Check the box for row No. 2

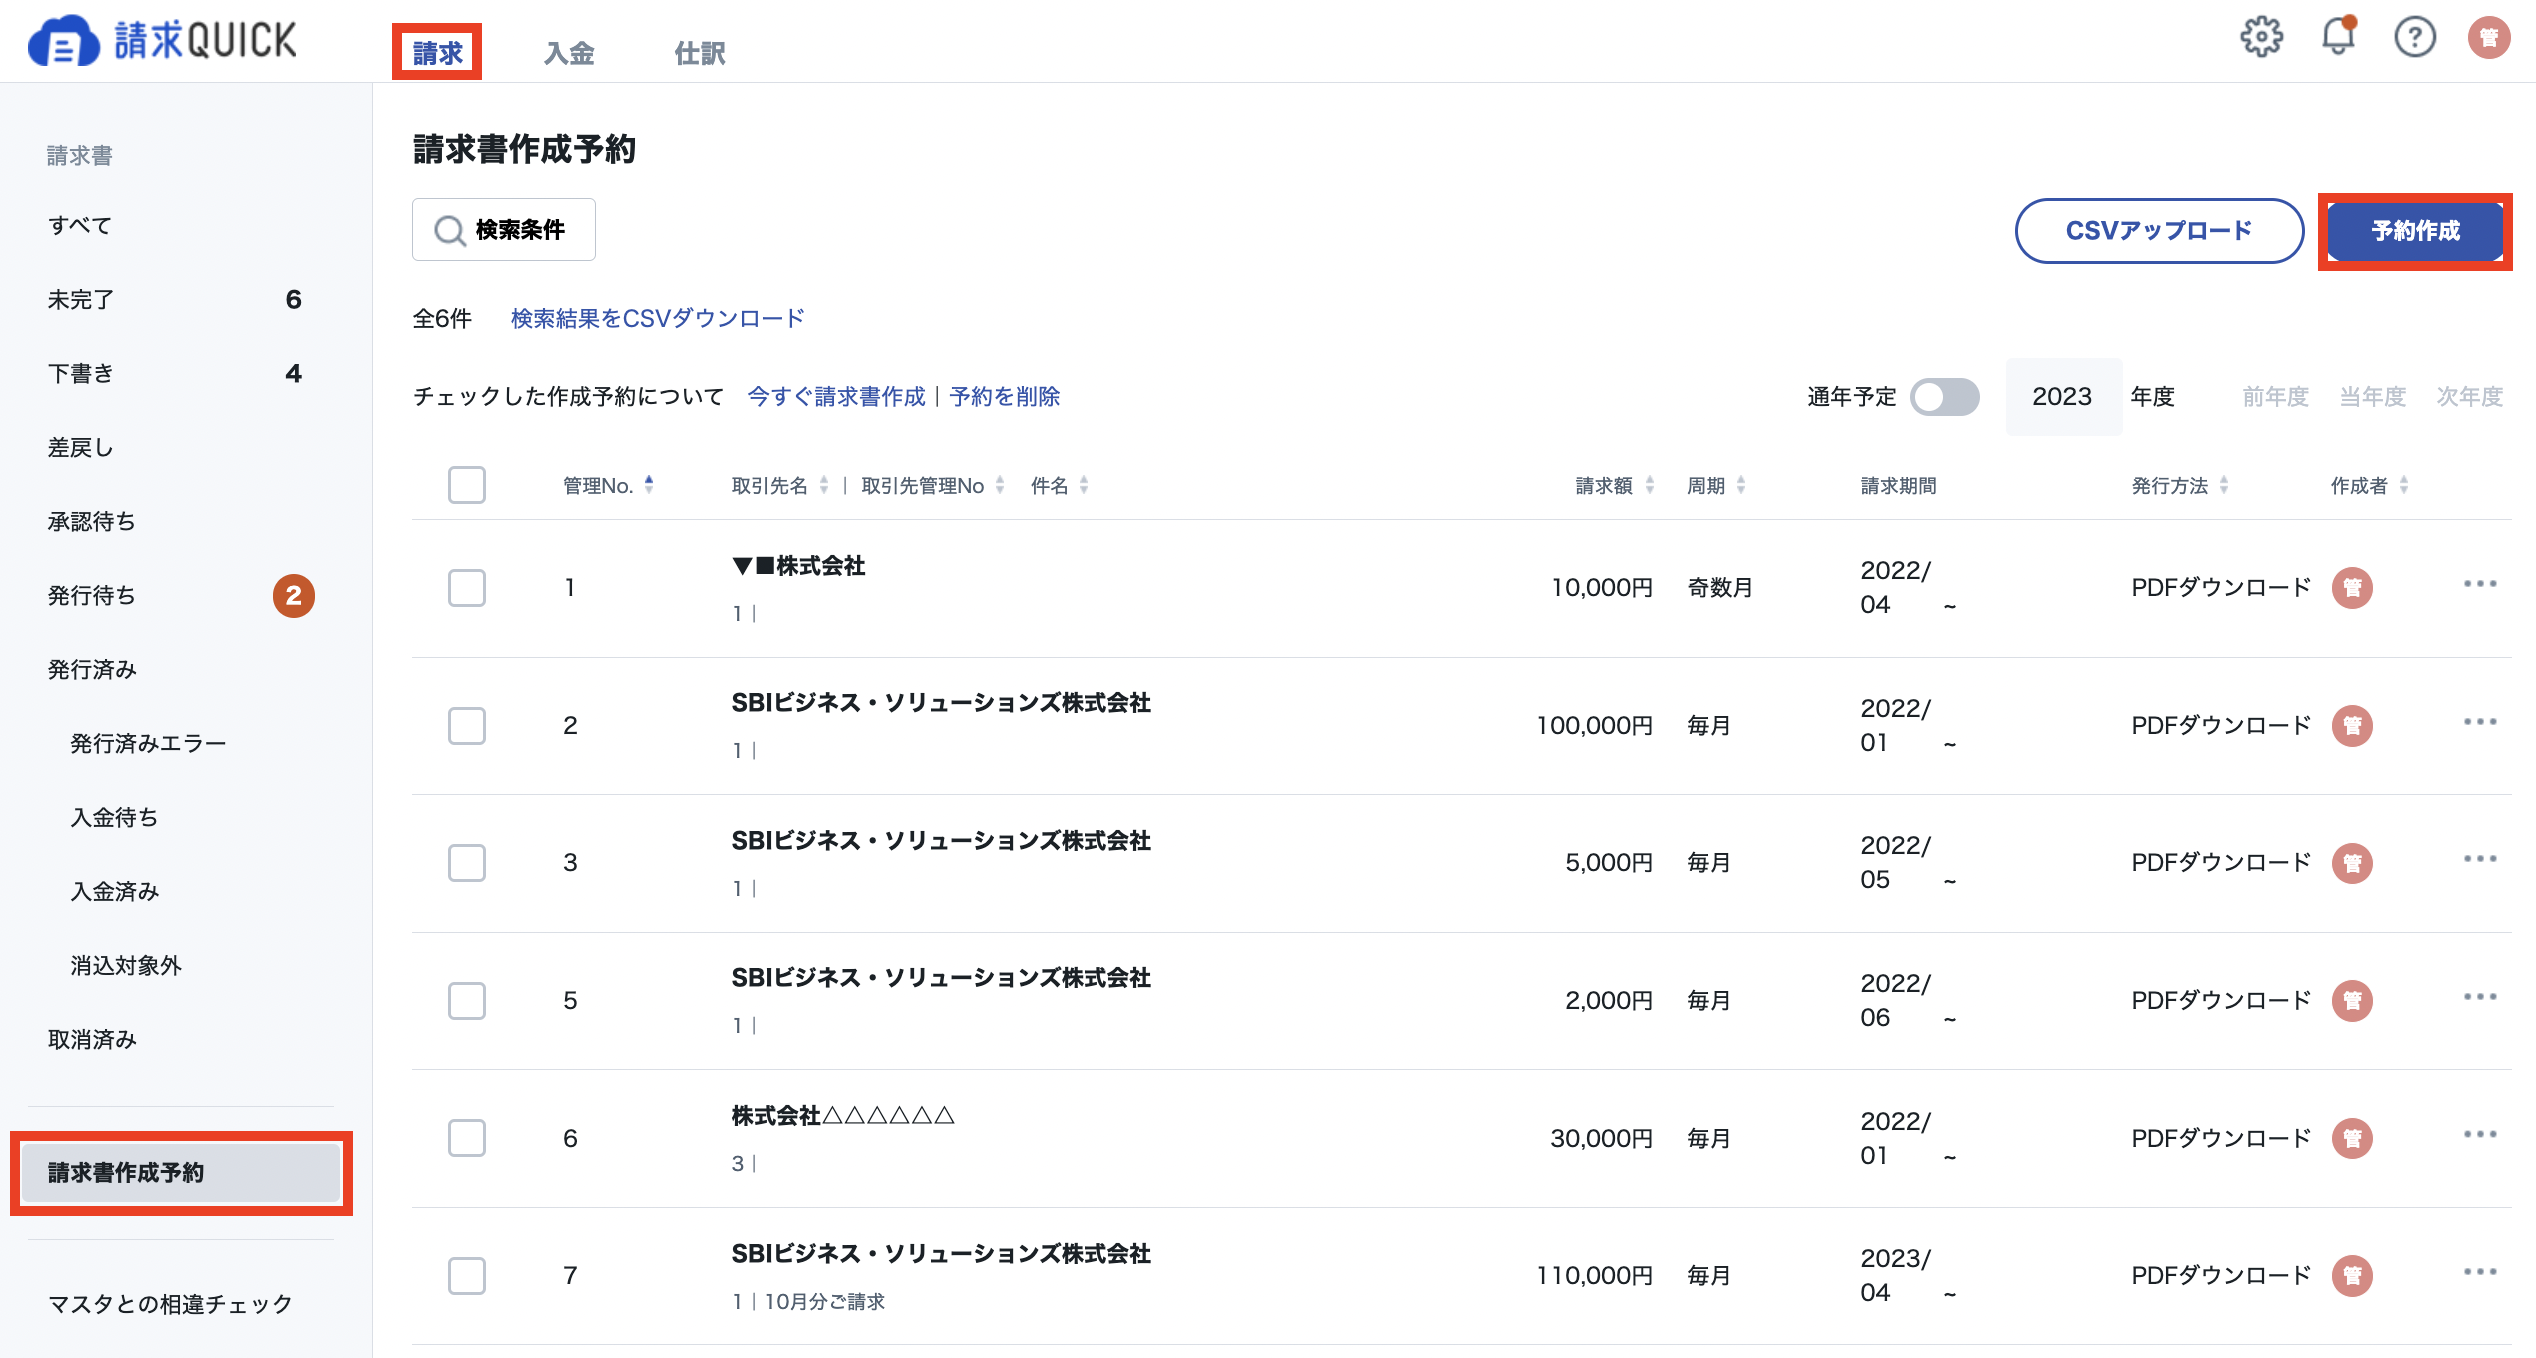pyautogui.click(x=467, y=726)
